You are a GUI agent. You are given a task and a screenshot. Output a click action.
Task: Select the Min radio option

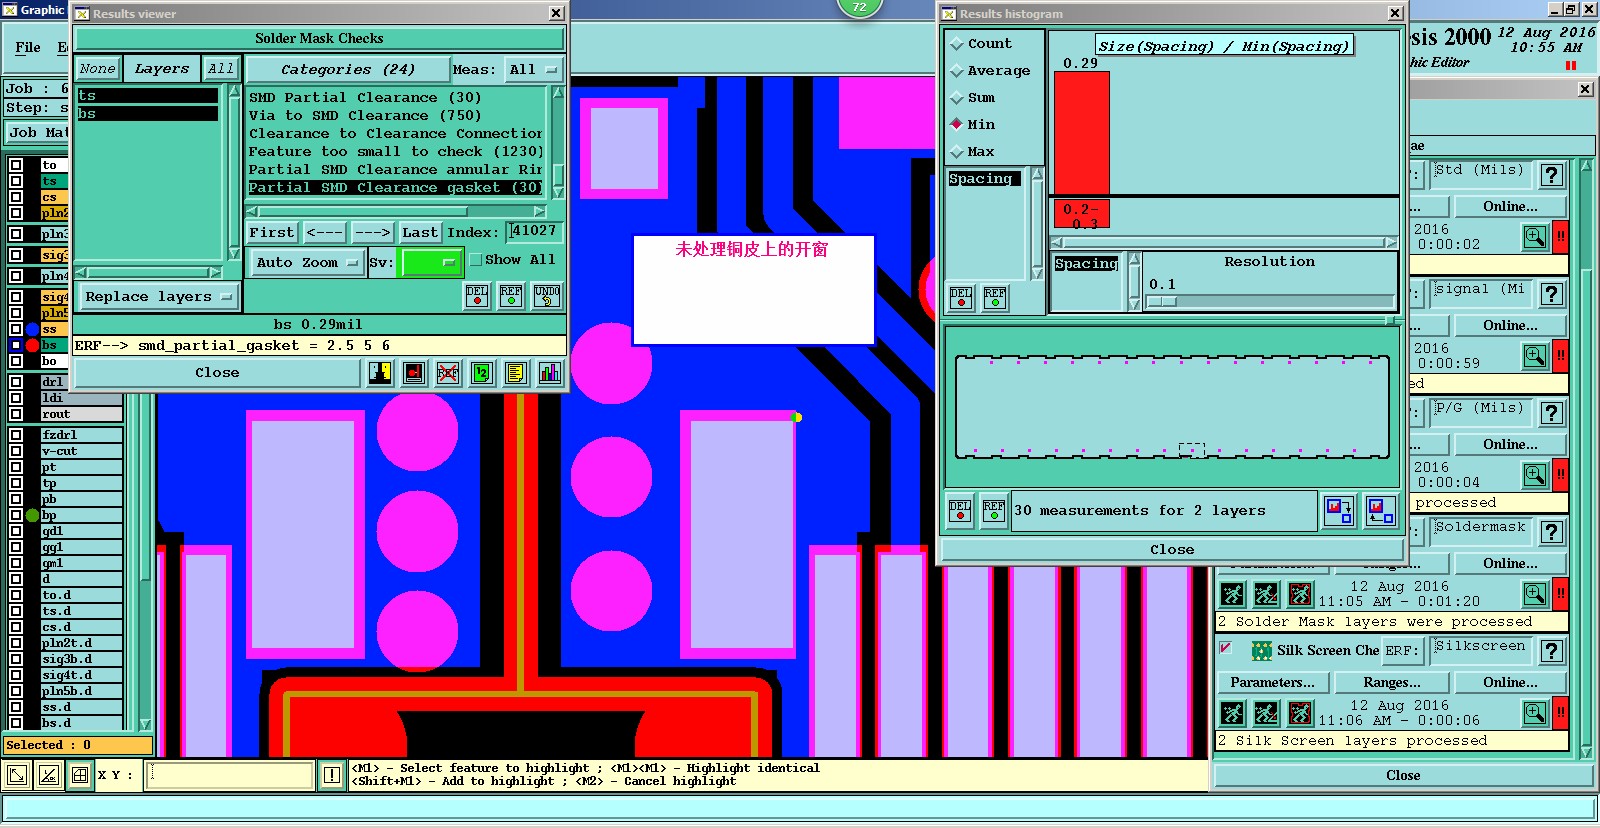[x=957, y=125]
